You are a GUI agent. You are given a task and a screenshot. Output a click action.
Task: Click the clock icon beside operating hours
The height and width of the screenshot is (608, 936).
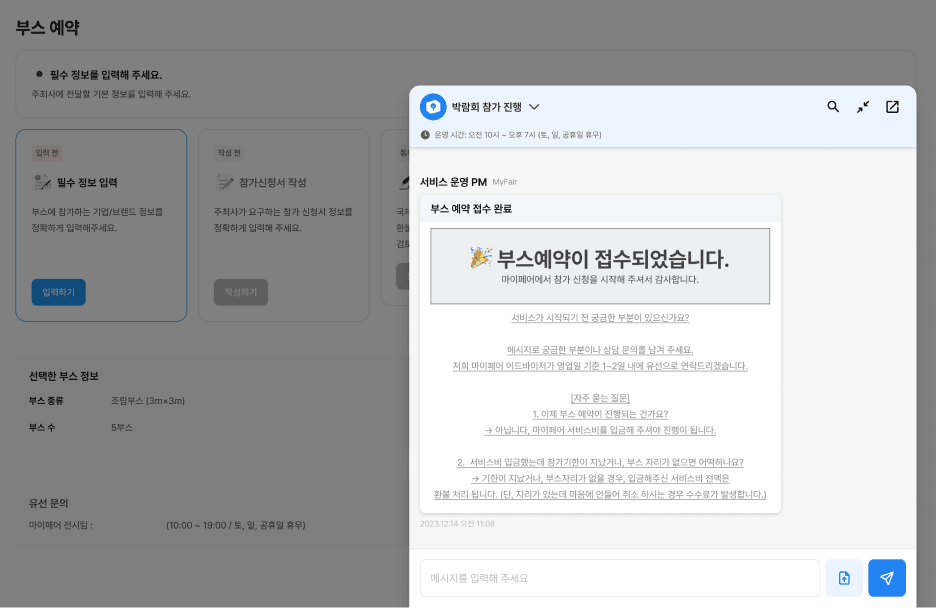click(x=425, y=134)
